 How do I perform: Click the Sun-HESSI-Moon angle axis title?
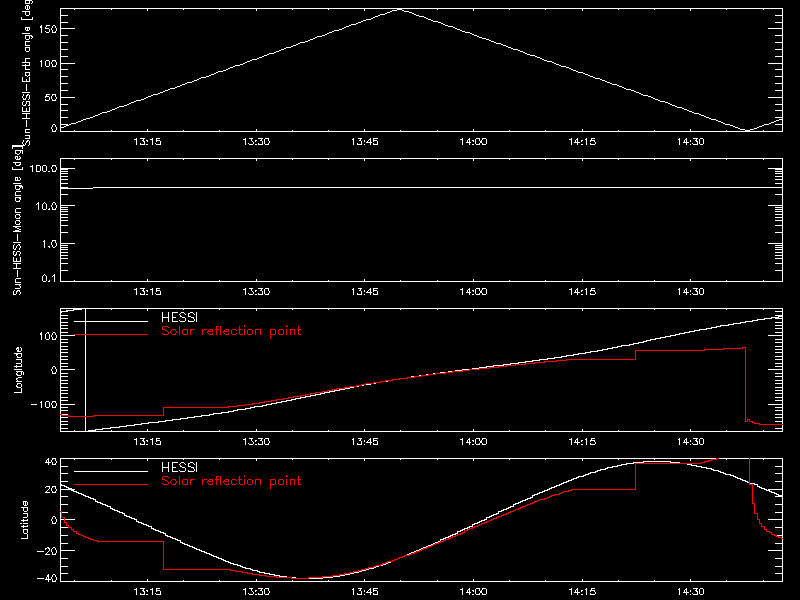coord(17,220)
